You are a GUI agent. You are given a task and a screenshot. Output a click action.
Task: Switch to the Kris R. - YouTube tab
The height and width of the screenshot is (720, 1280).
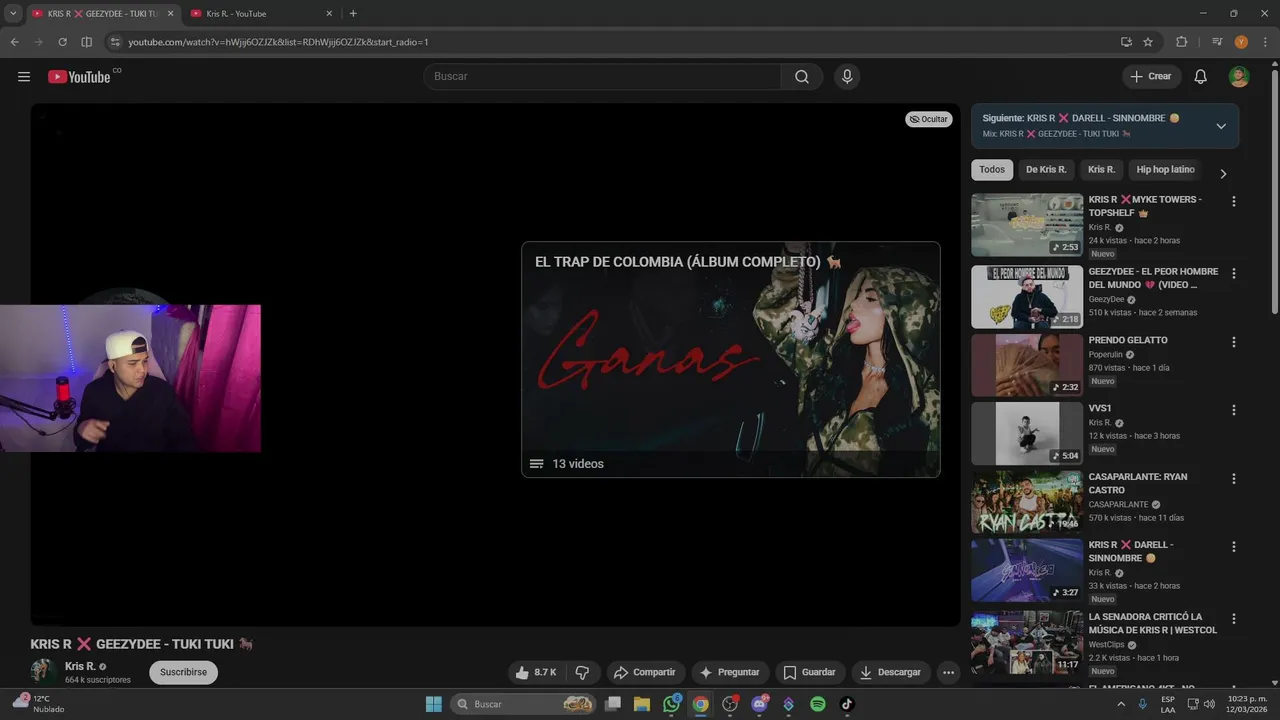(261, 13)
